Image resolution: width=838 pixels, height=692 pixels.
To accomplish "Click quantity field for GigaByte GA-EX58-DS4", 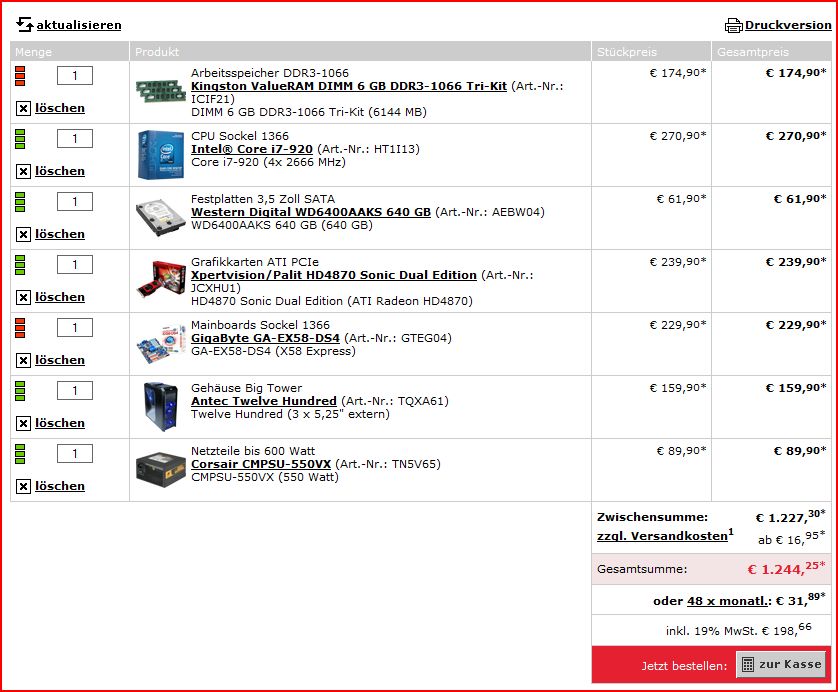I will 75,328.
